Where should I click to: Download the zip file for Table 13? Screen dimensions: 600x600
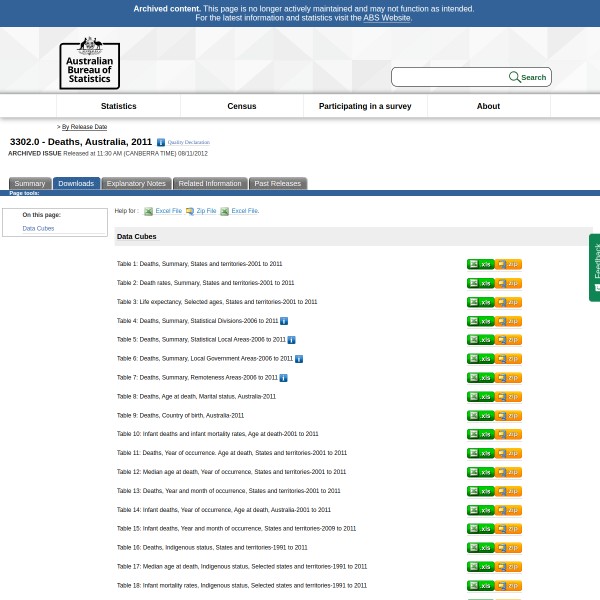click(508, 491)
